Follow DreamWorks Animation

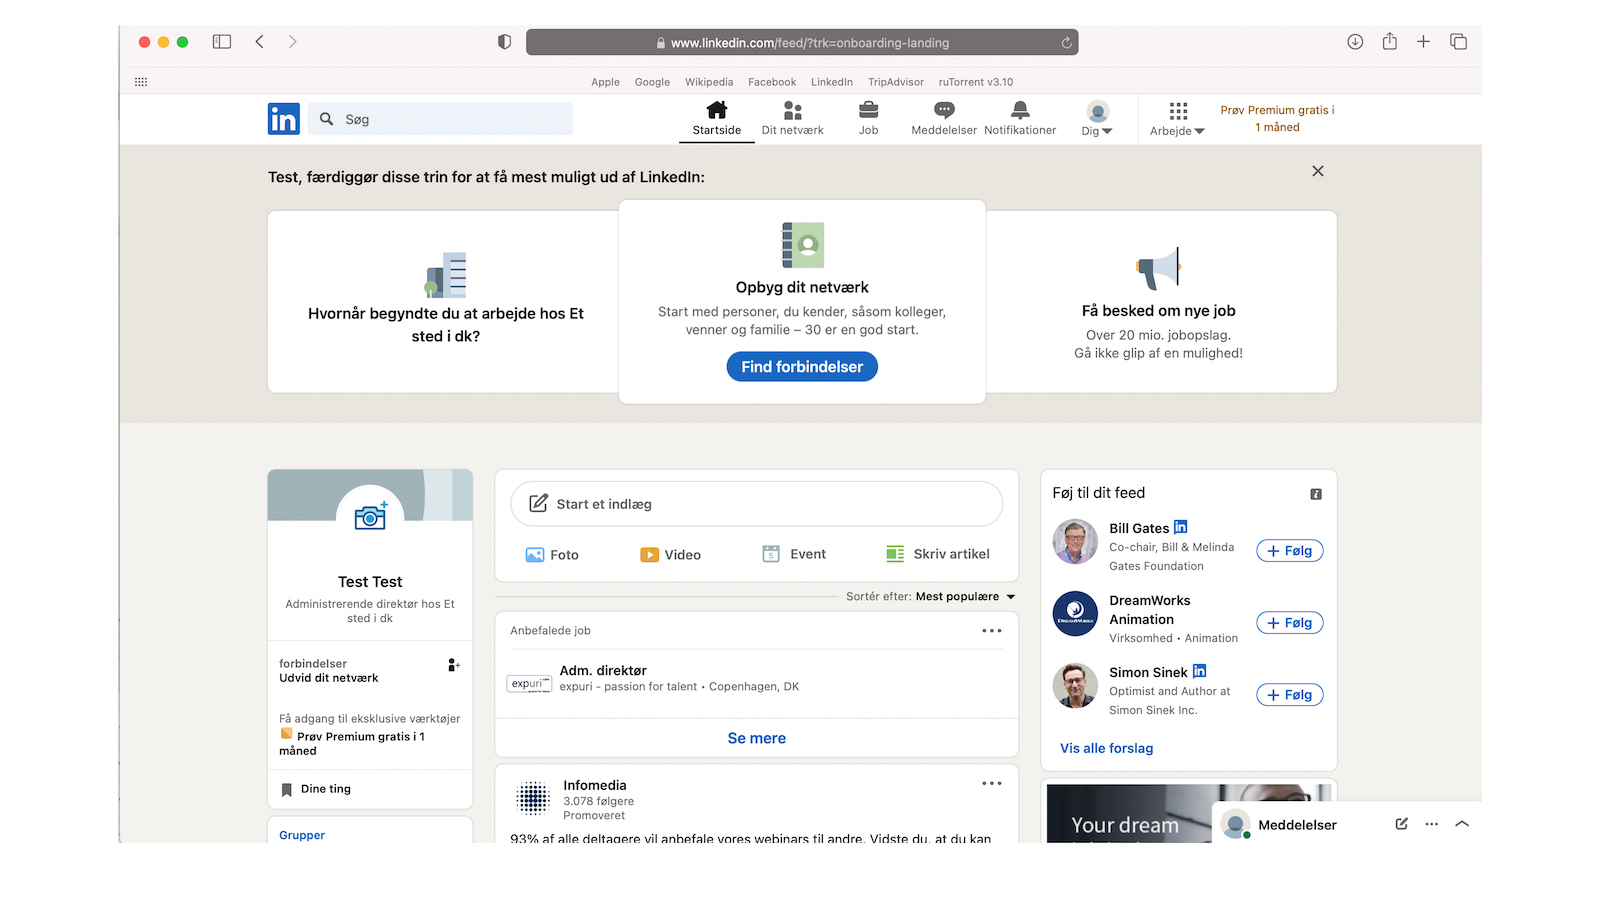point(1289,622)
